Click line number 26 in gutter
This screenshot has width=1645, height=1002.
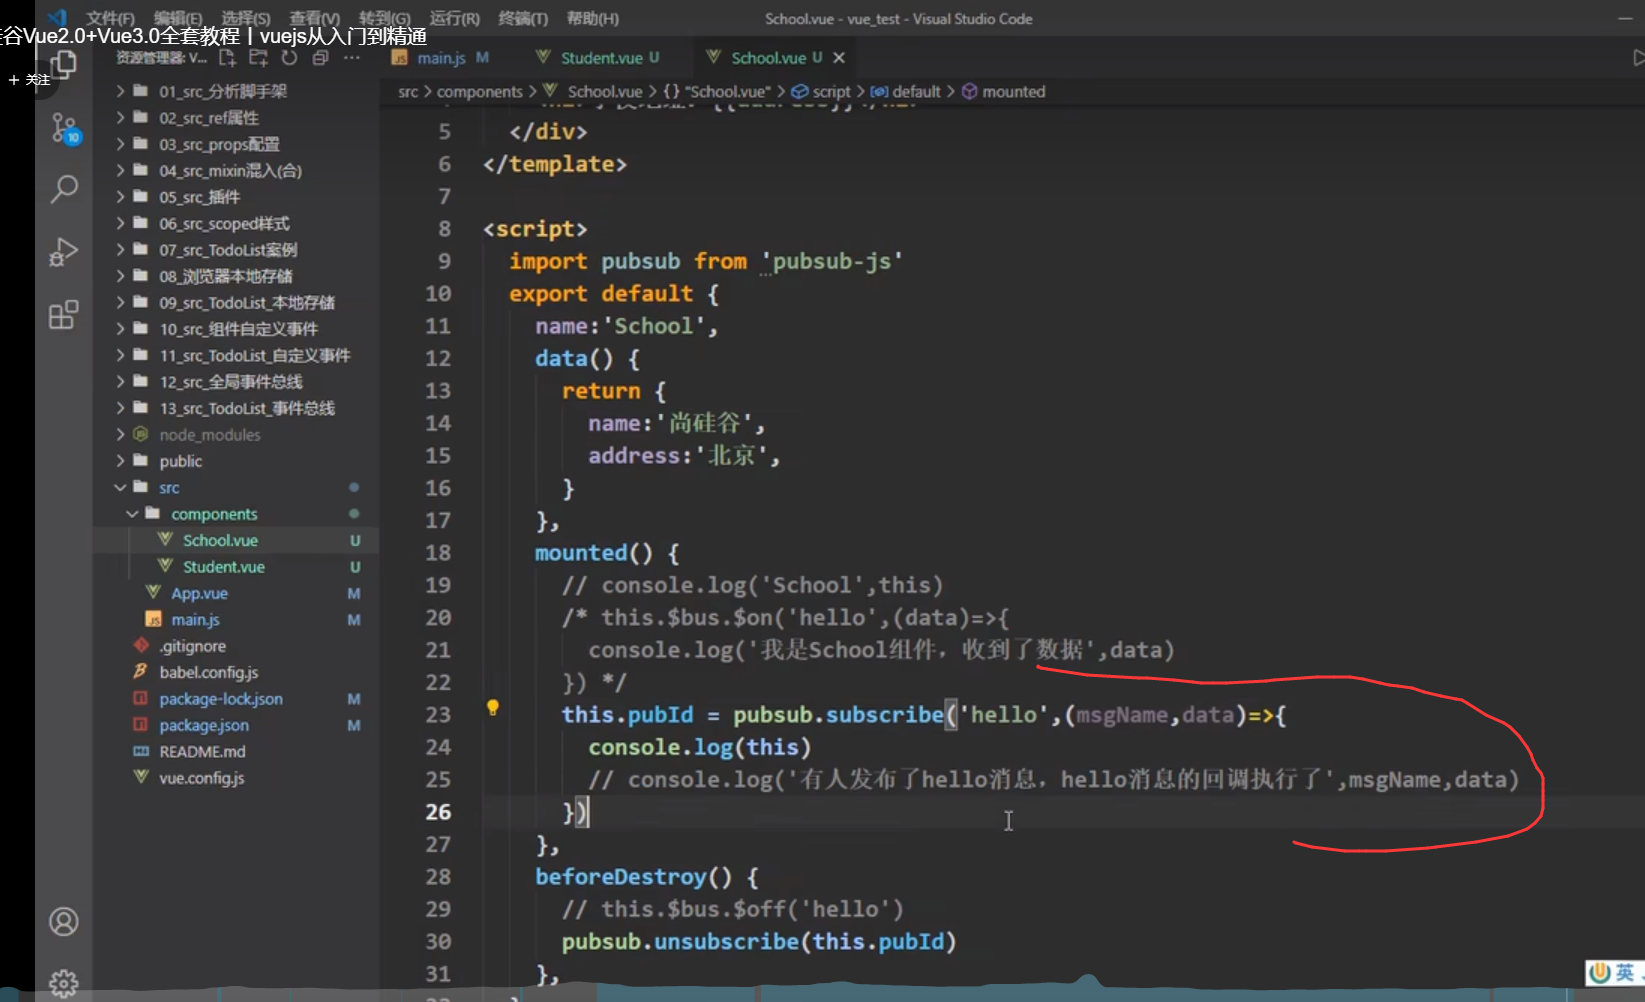click(438, 812)
